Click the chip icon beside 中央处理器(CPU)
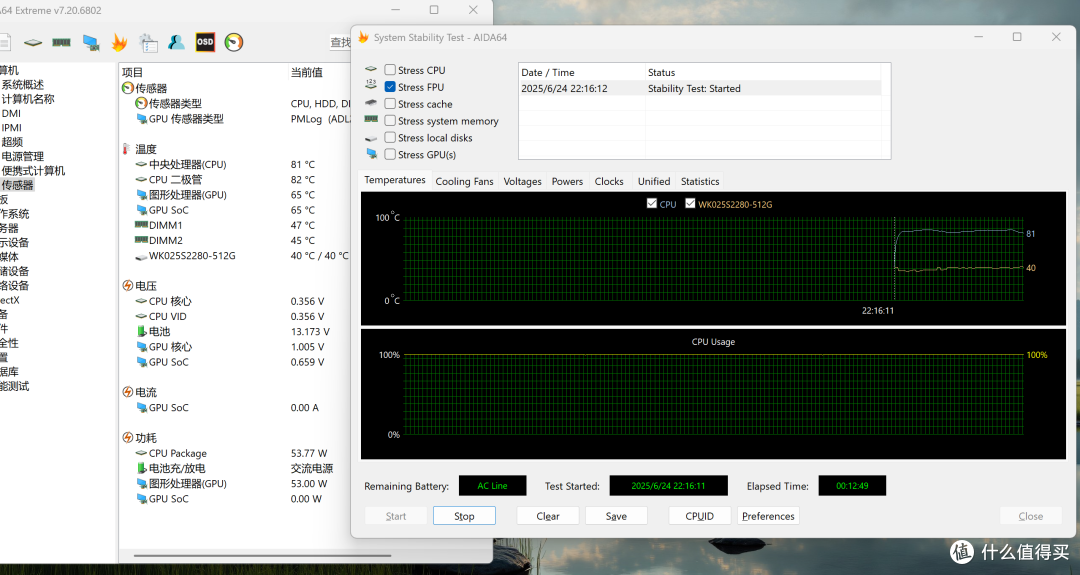 [141, 164]
